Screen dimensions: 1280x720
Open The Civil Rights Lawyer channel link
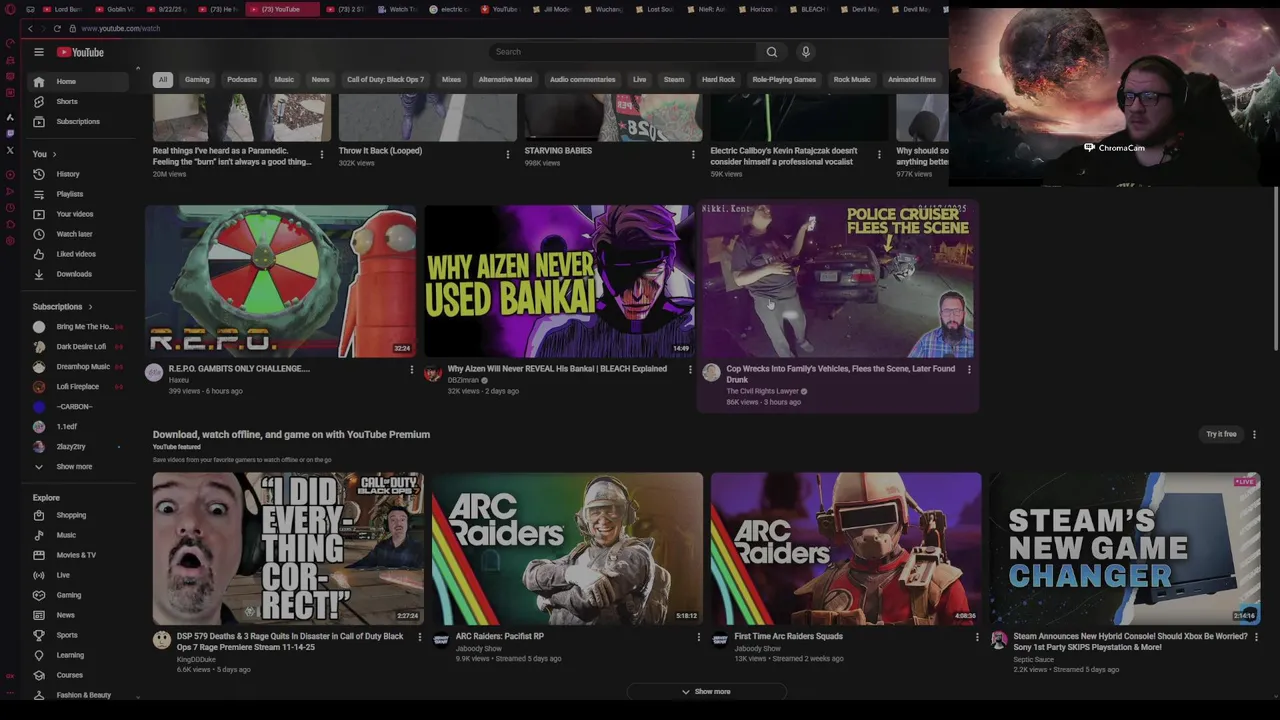(x=762, y=391)
